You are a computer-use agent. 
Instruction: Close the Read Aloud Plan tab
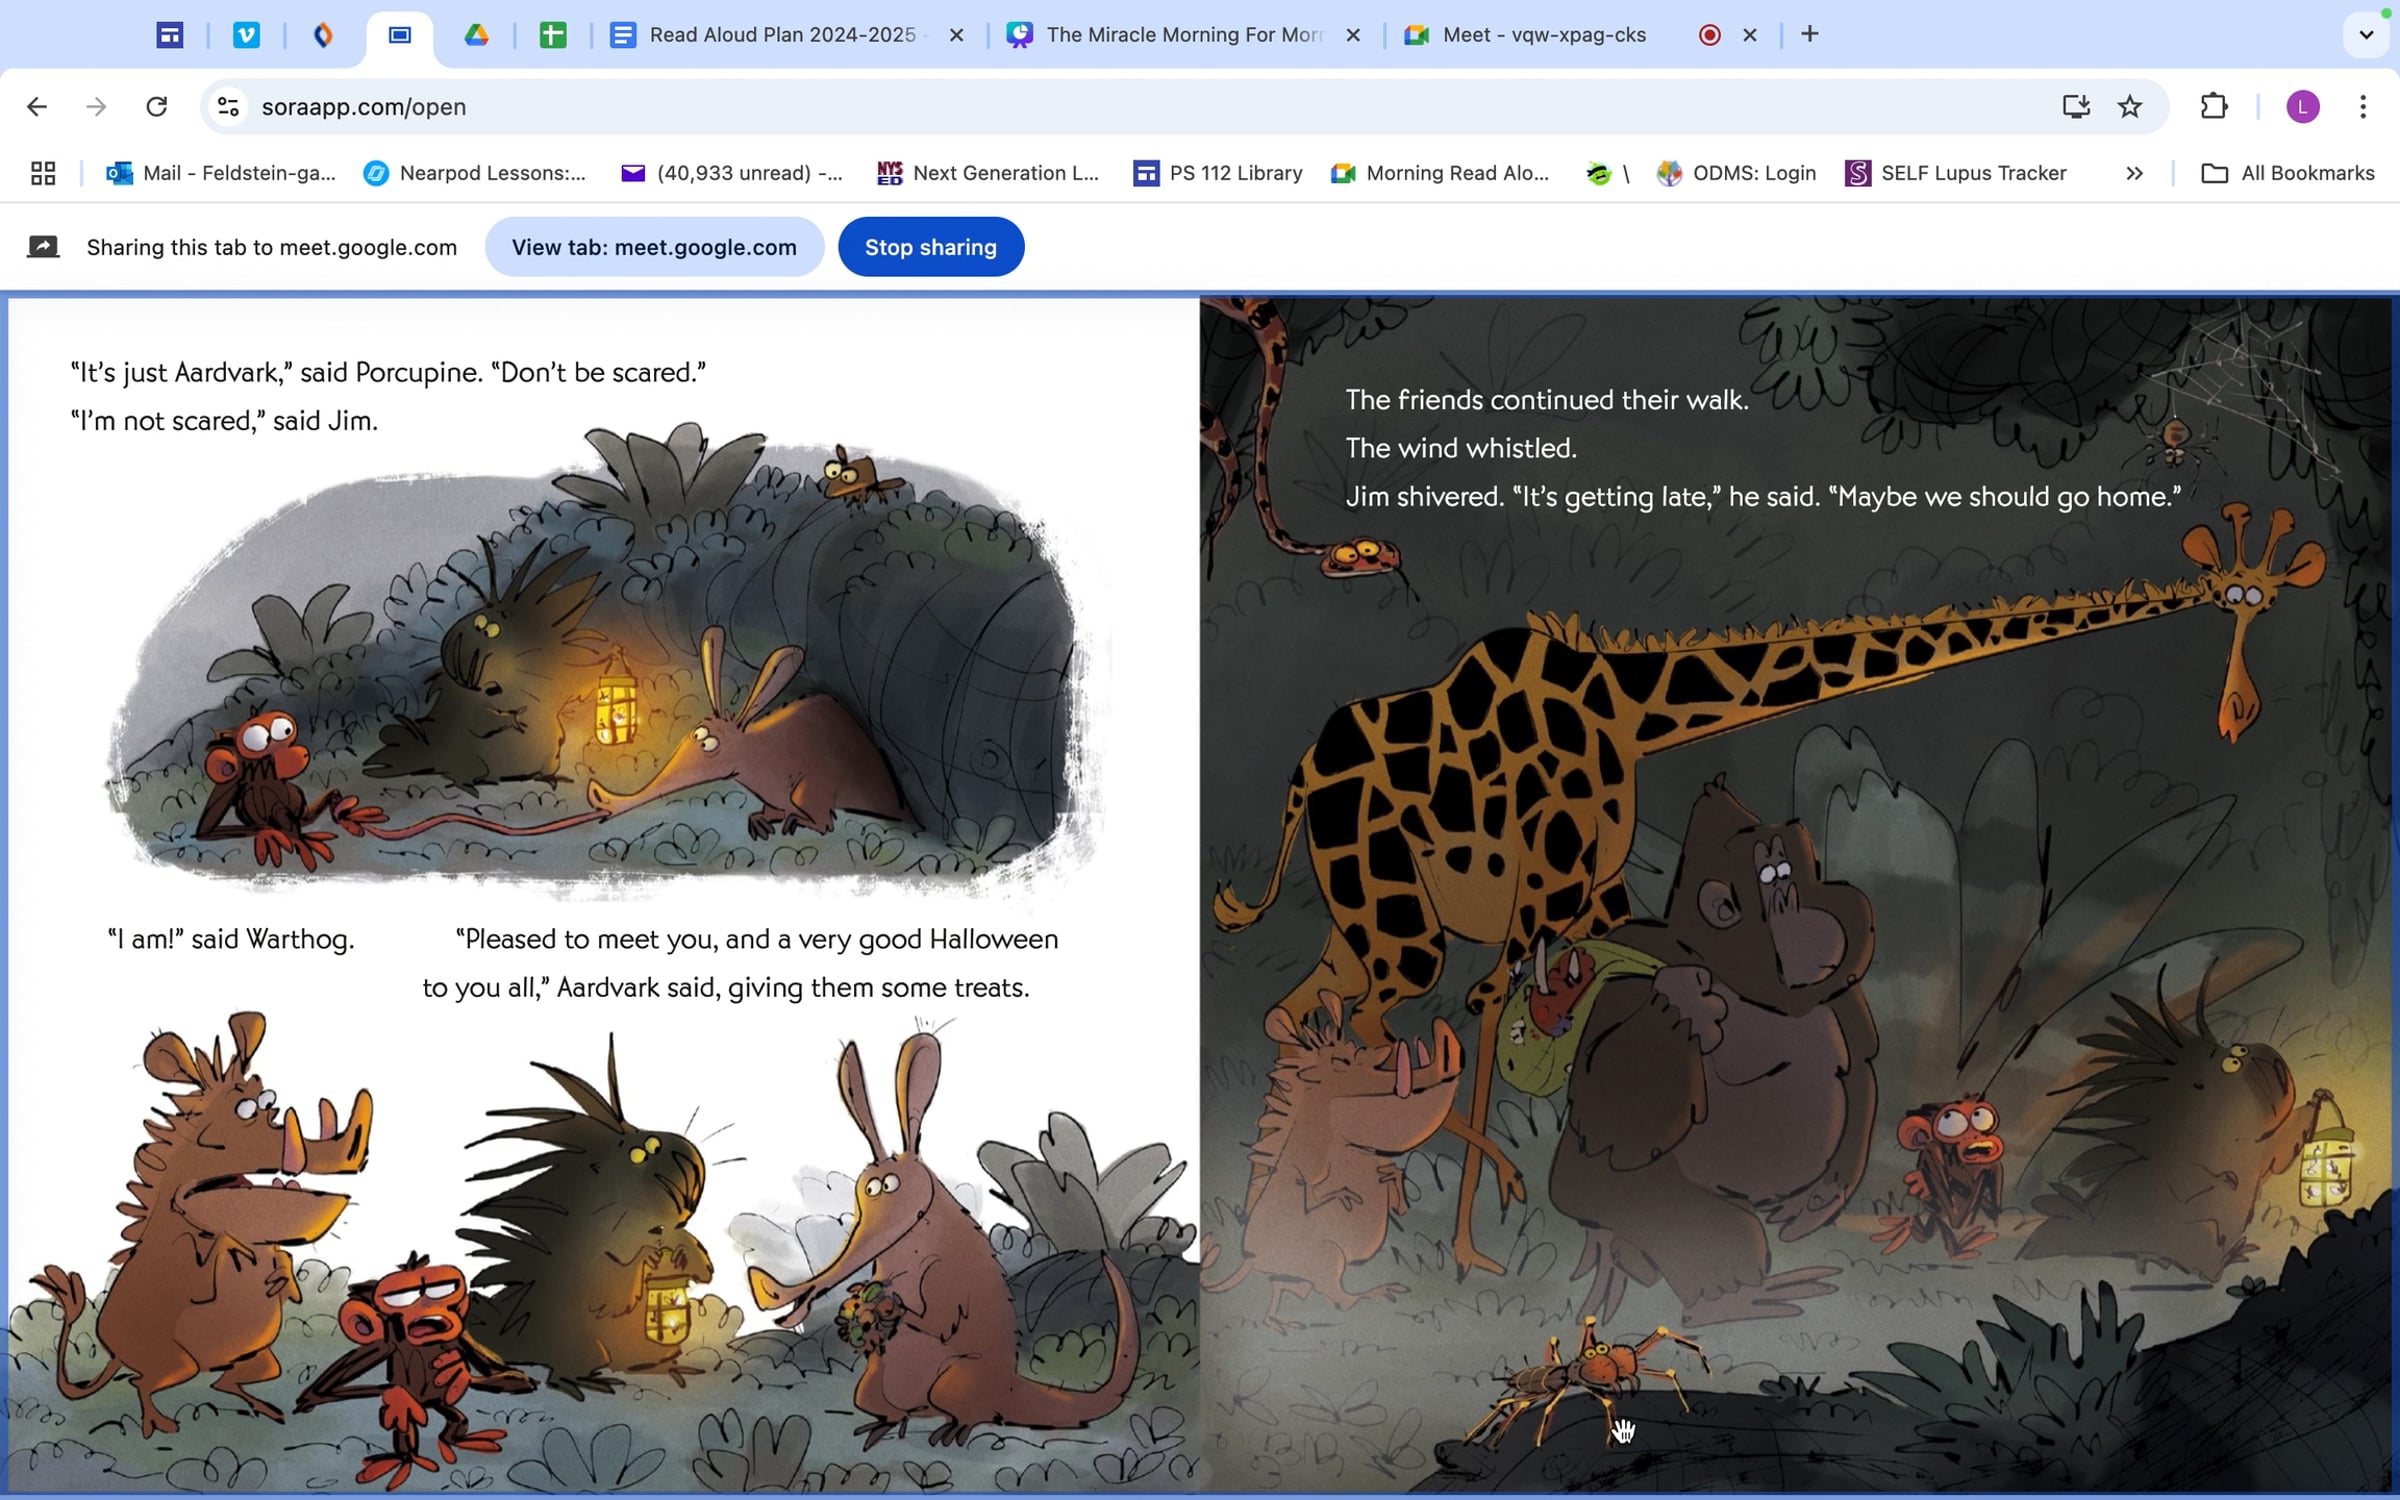click(x=956, y=35)
